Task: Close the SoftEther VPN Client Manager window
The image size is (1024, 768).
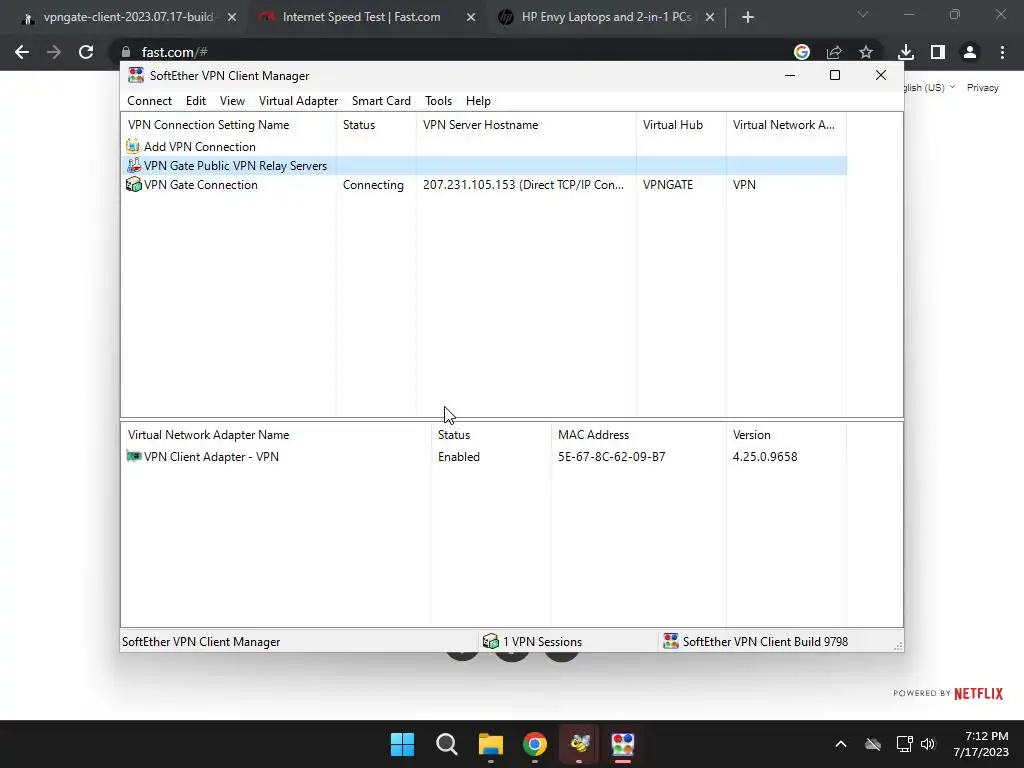Action: click(880, 75)
